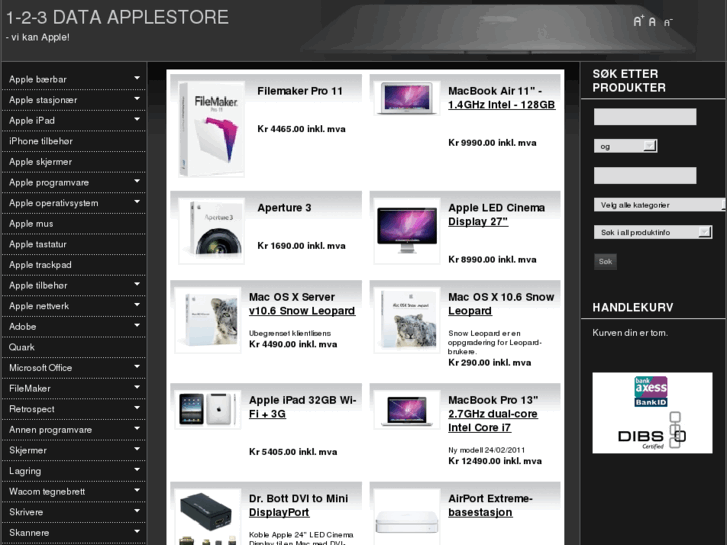Click the BankAxess BankID logo

pos(651,391)
